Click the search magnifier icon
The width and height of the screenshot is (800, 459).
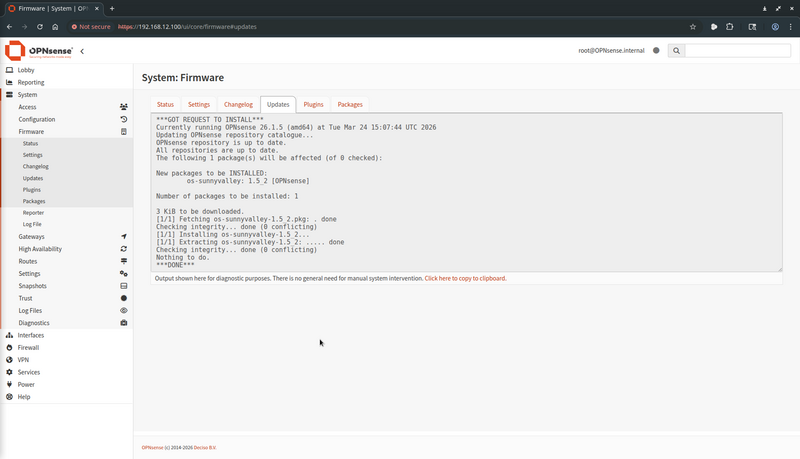[676, 50]
